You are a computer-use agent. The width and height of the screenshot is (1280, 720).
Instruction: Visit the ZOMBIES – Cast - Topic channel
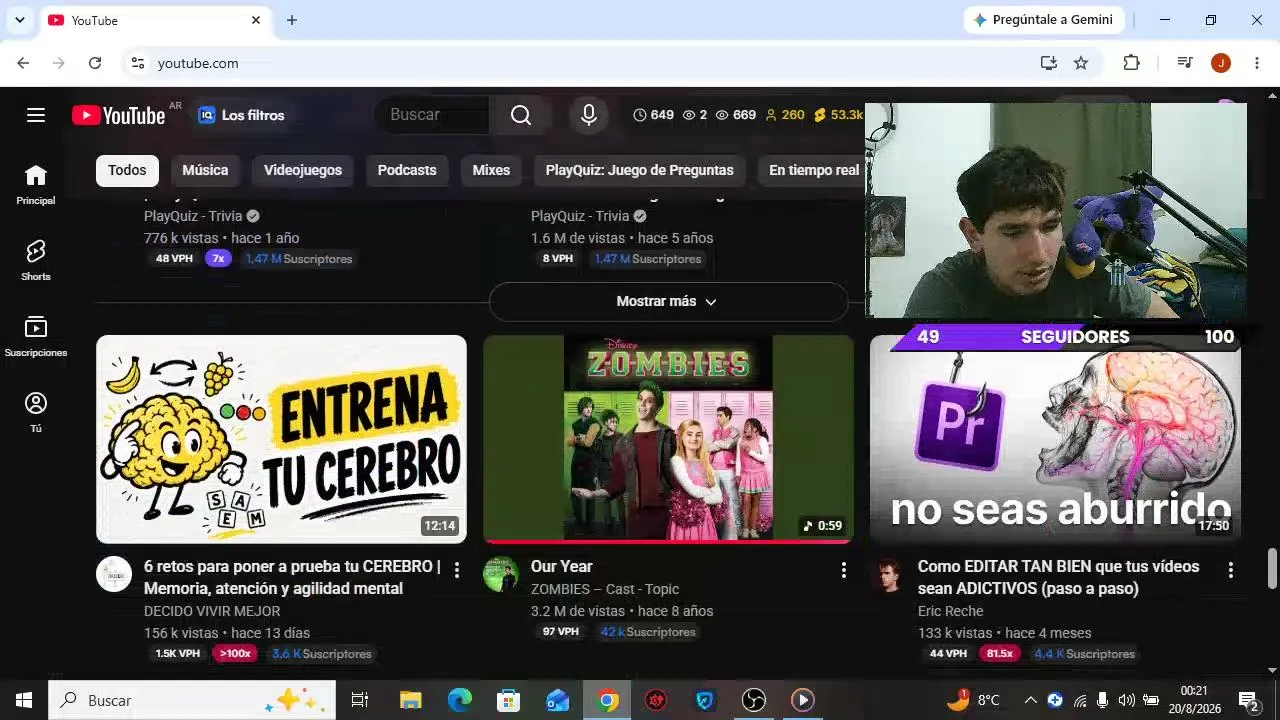(x=605, y=589)
